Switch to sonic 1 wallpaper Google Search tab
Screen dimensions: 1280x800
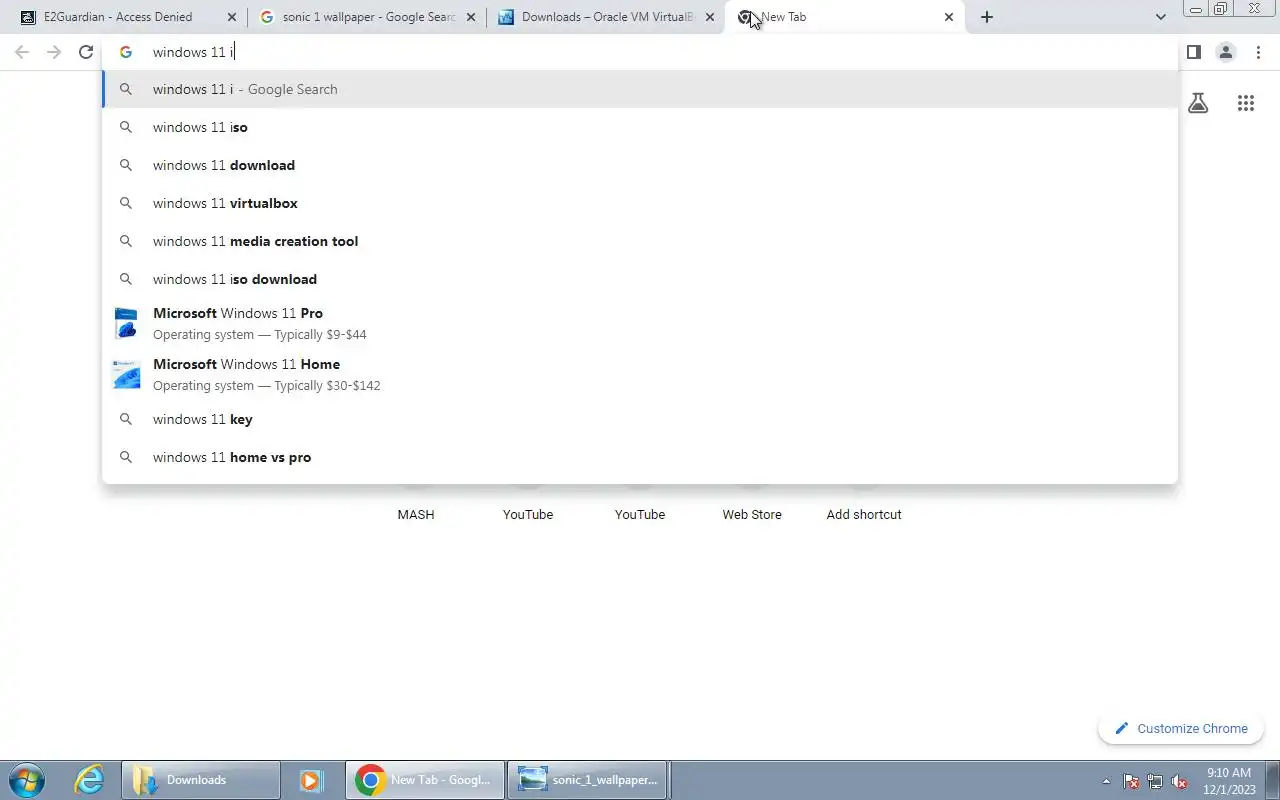click(365, 17)
